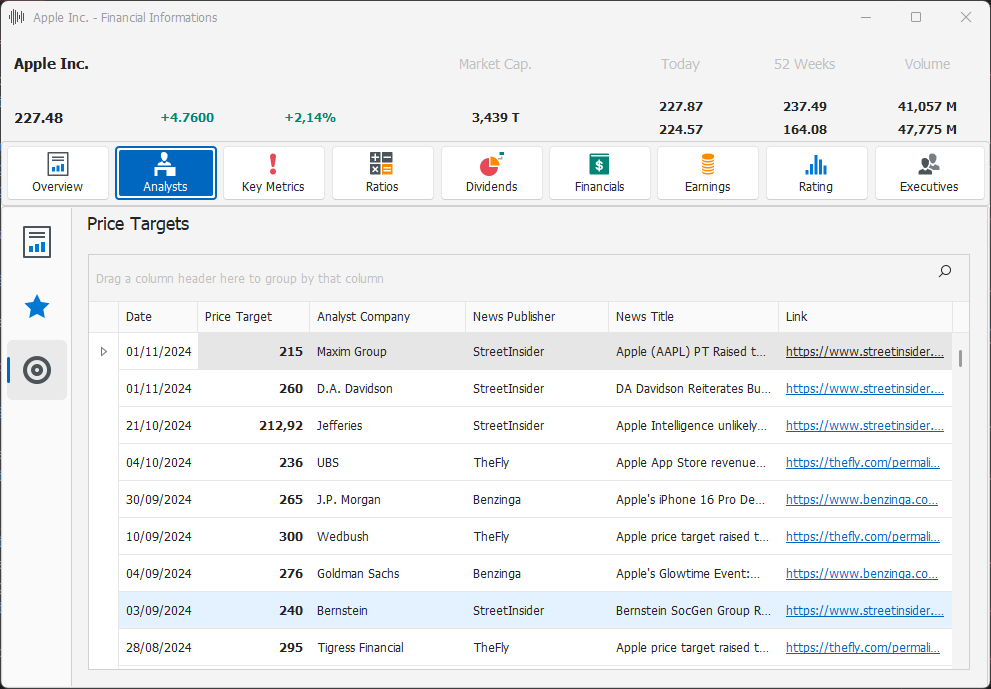Click the date 28/08/2024
The image size is (991, 689).
point(159,647)
